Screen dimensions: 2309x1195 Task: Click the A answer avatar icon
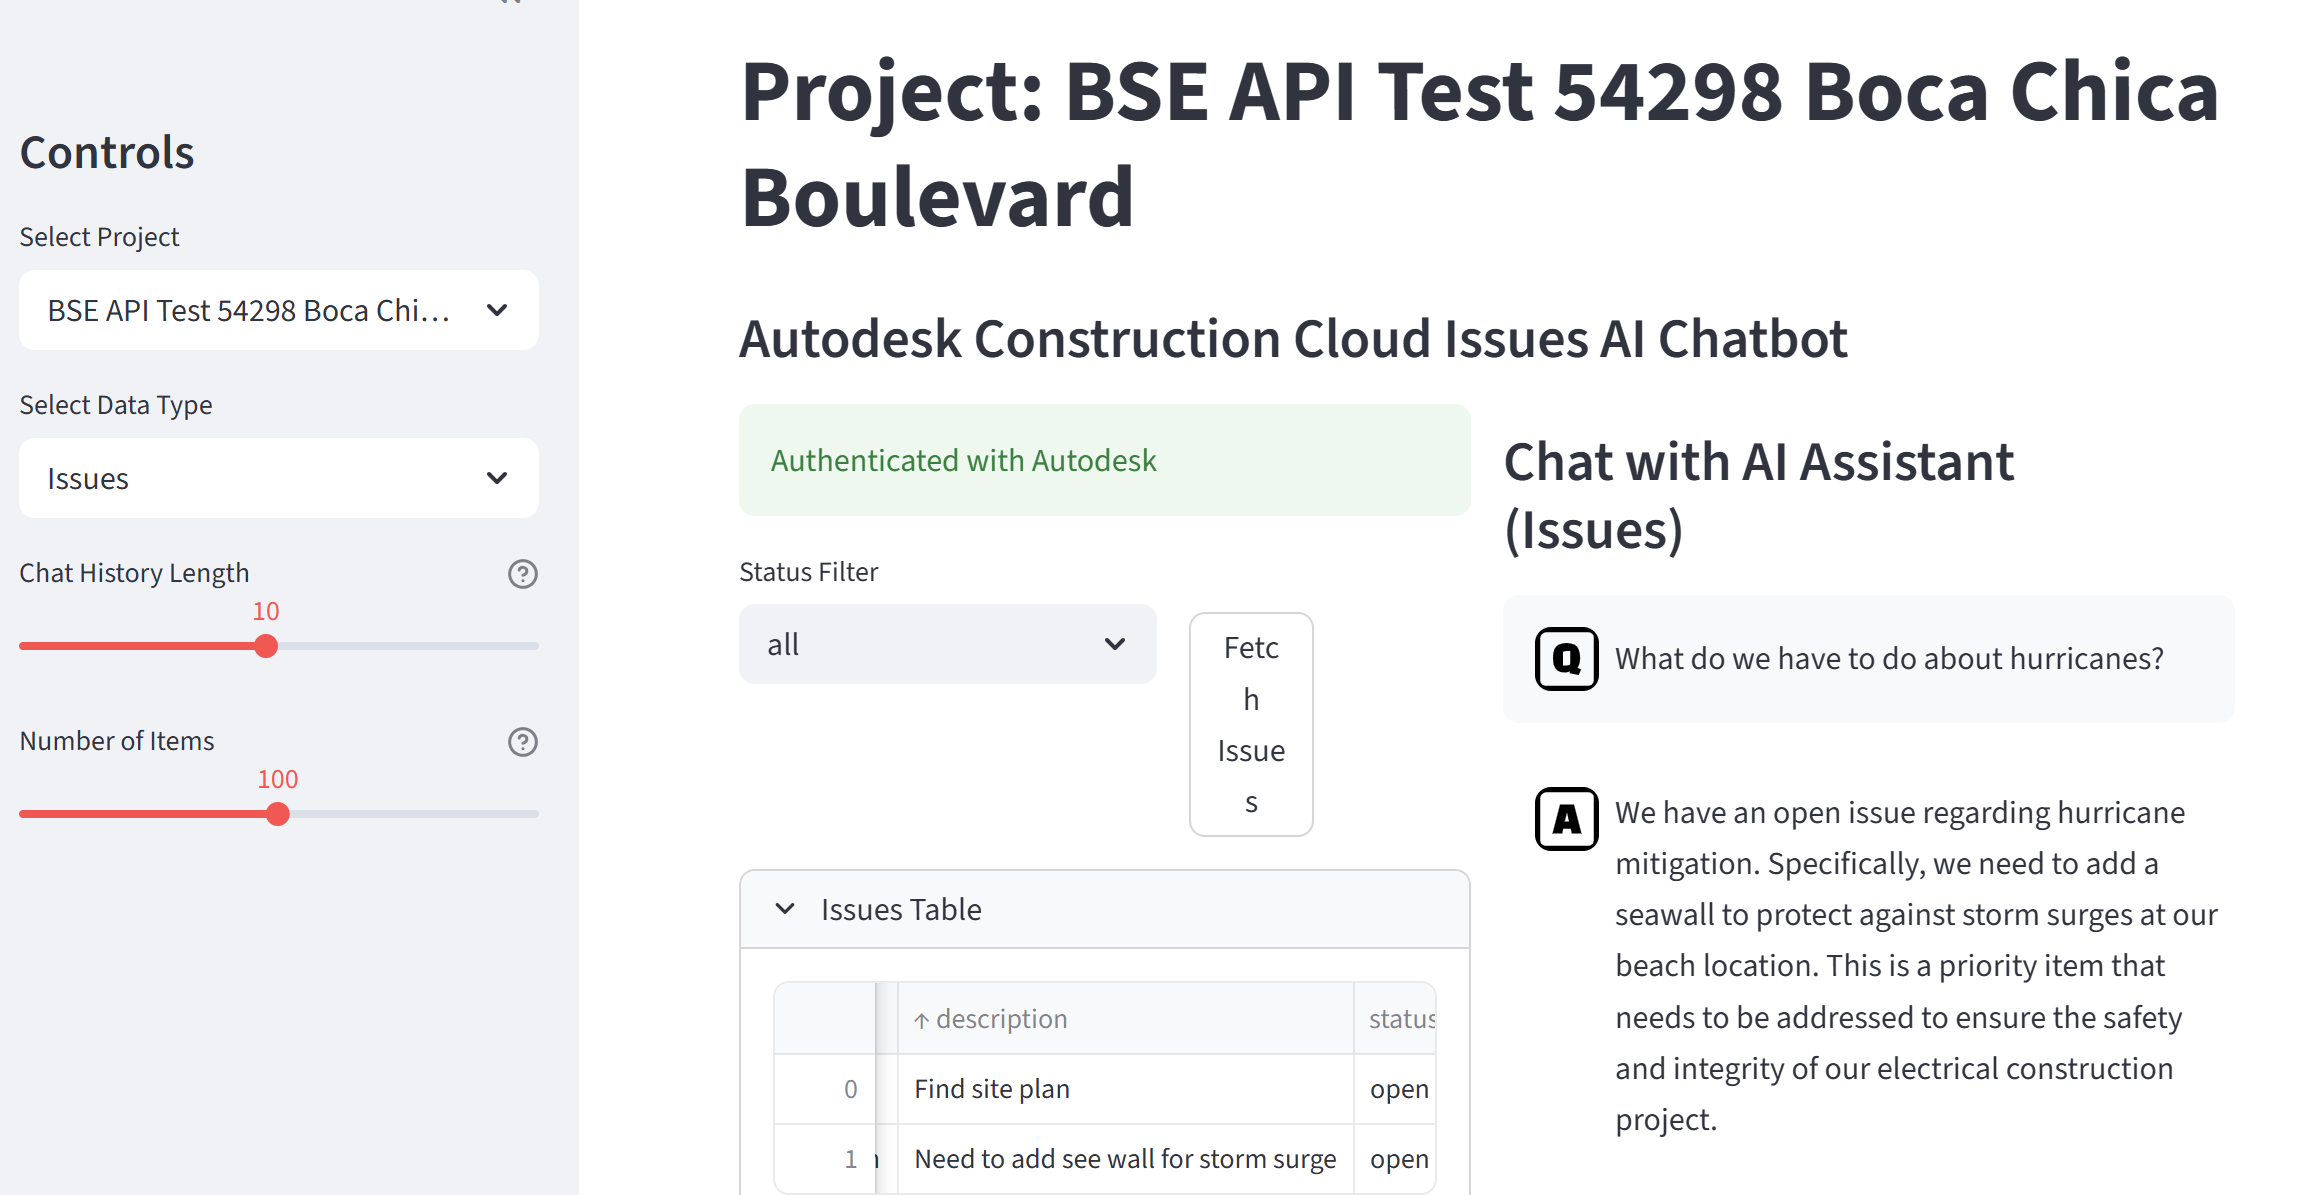1566,819
